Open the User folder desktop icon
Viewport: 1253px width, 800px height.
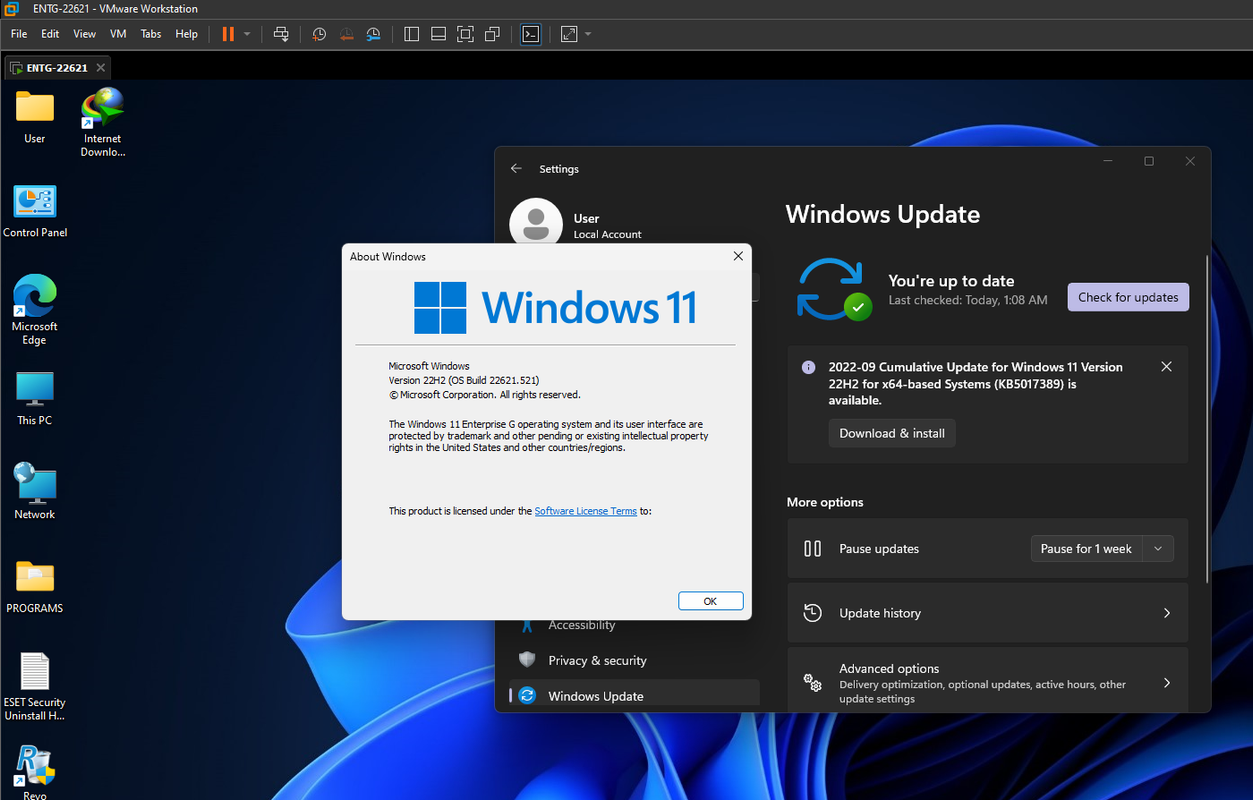[34, 117]
